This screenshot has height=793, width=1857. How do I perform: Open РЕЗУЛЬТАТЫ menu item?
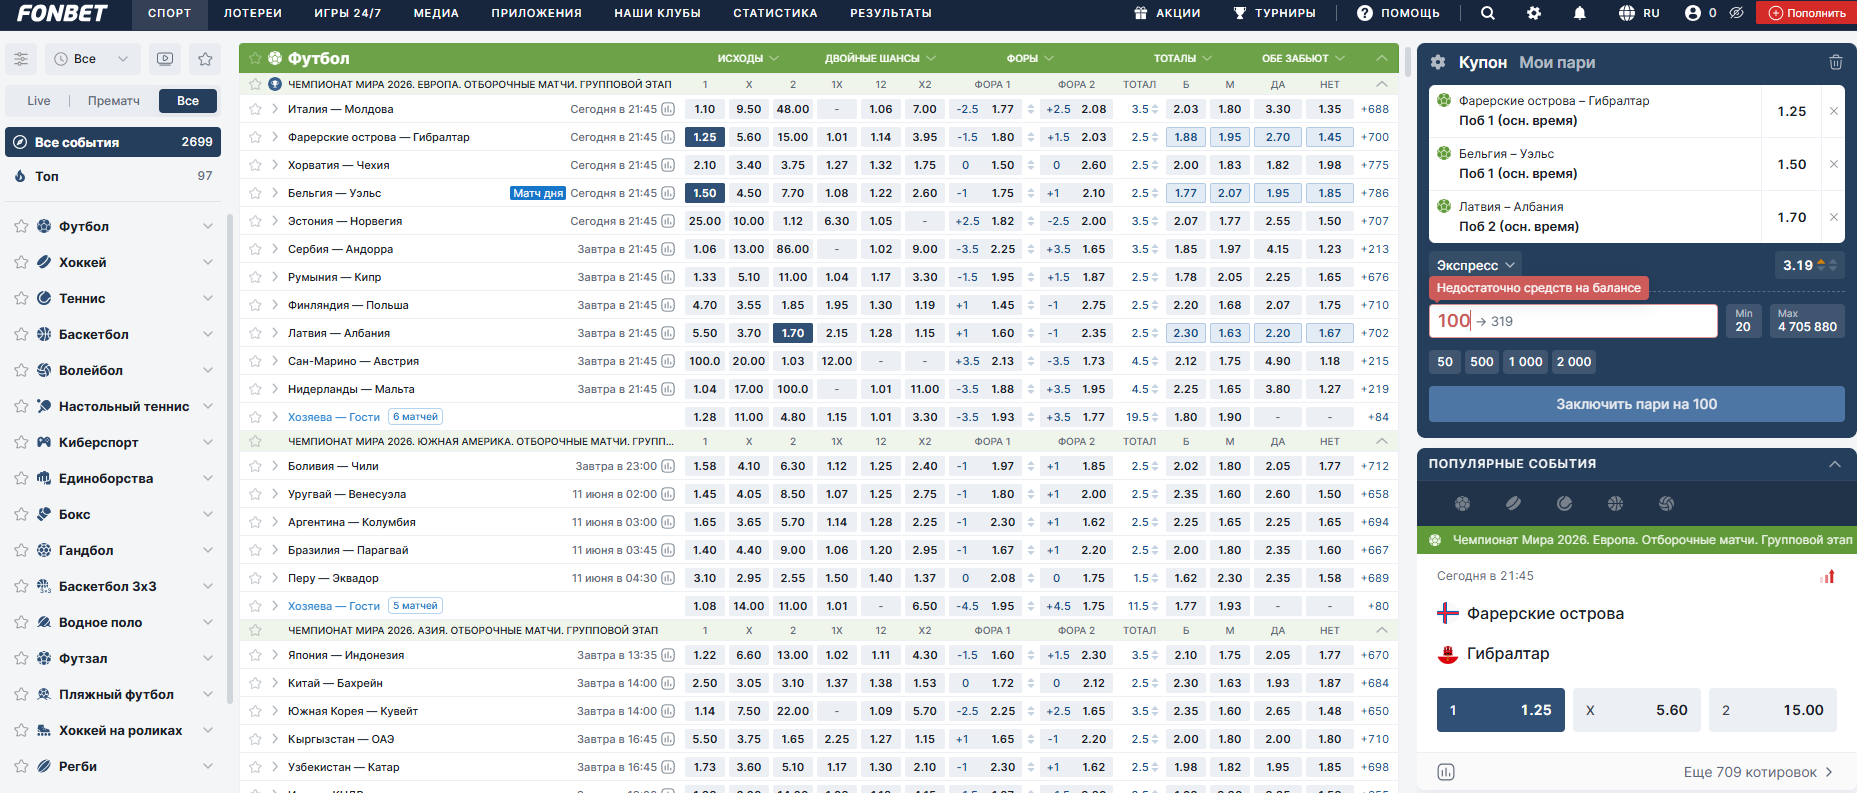[891, 13]
